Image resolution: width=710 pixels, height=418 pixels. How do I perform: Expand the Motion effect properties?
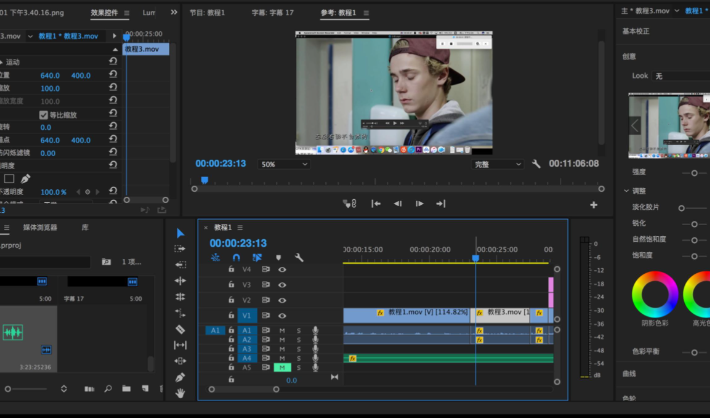pyautogui.click(x=2, y=62)
